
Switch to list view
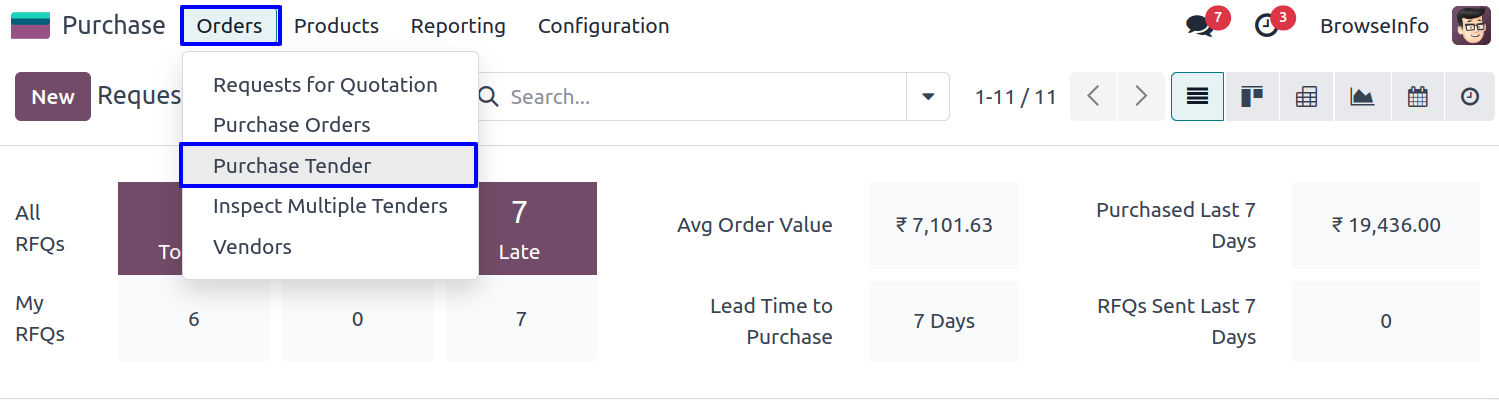coord(1197,97)
